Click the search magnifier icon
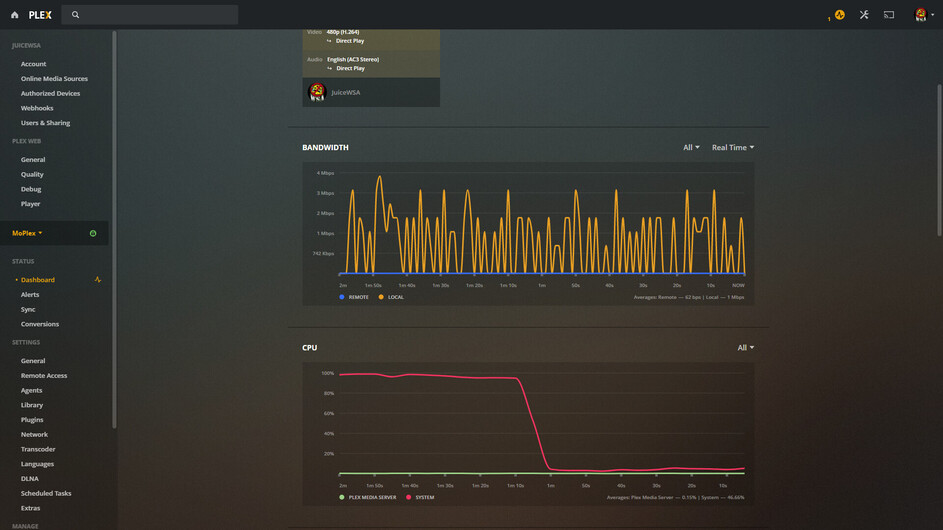 pos(75,15)
